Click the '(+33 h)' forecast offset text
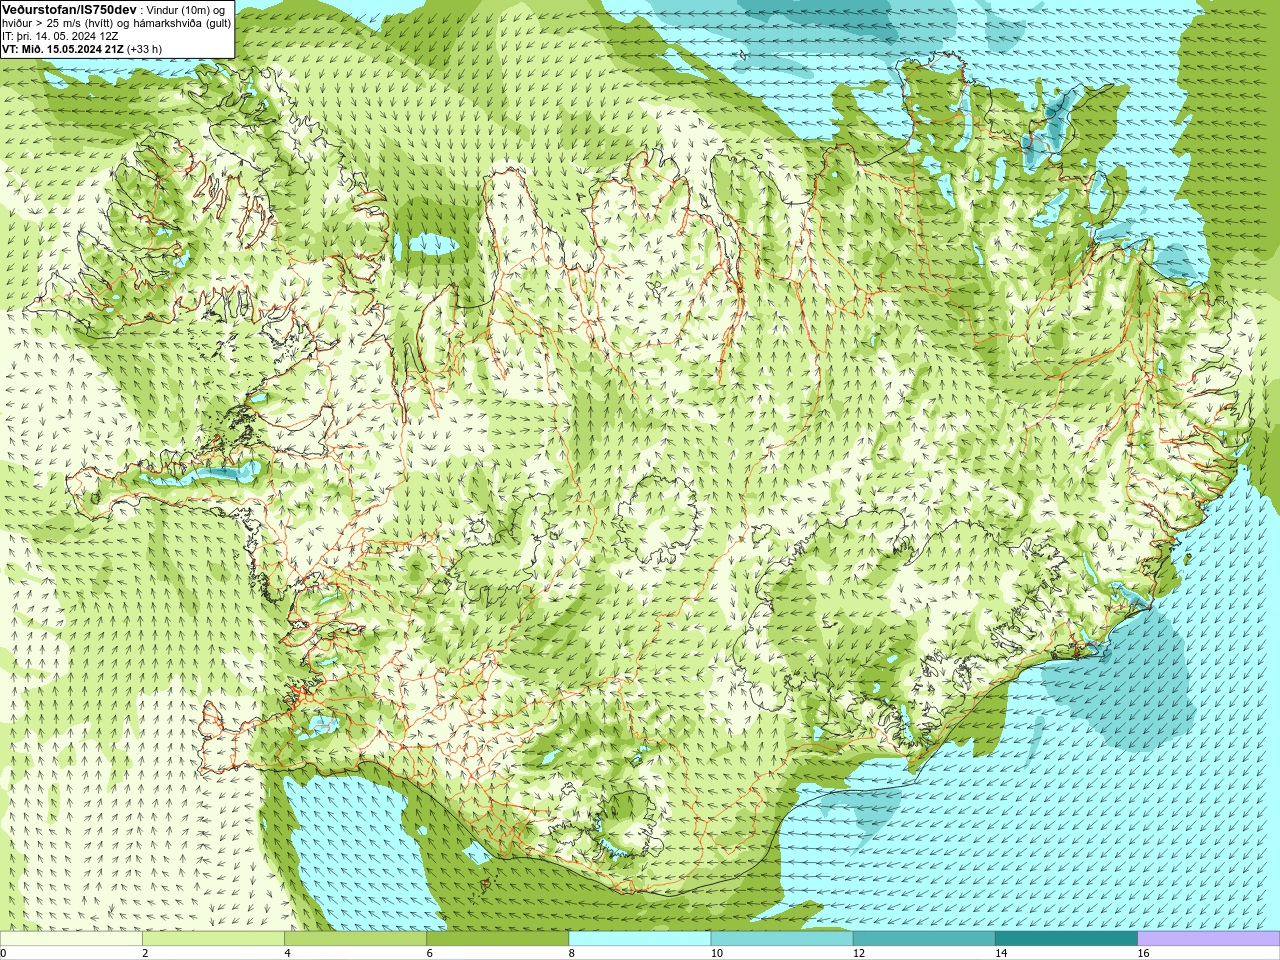 coord(144,49)
